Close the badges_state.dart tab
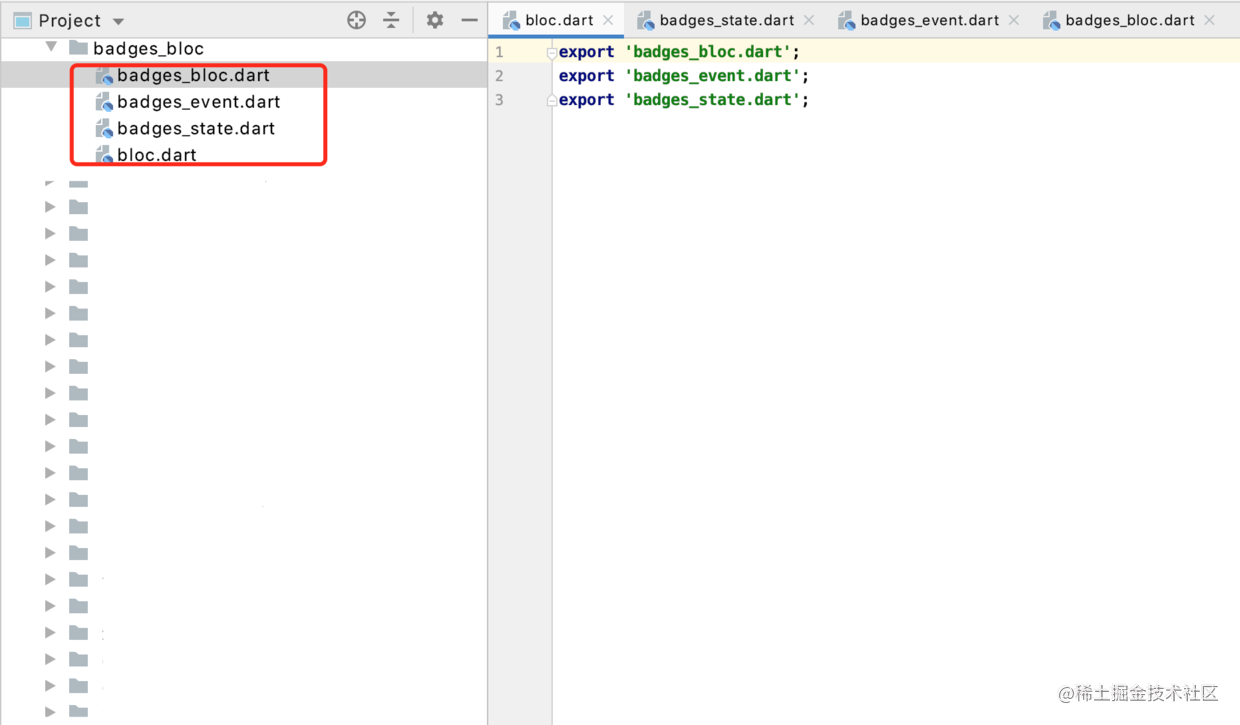Viewport: 1240px width, 725px height. [809, 20]
